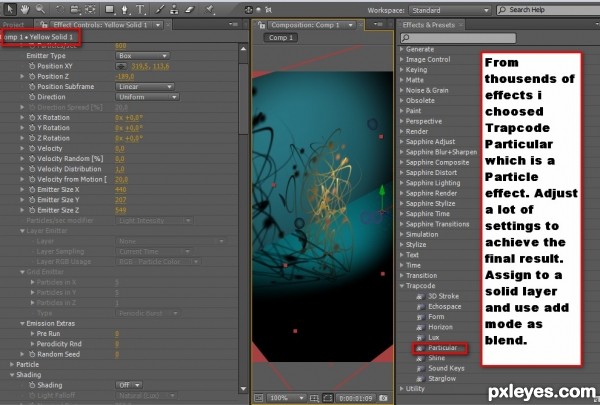Click the Search Help field
The width and height of the screenshot is (600, 405).
pos(549,10)
